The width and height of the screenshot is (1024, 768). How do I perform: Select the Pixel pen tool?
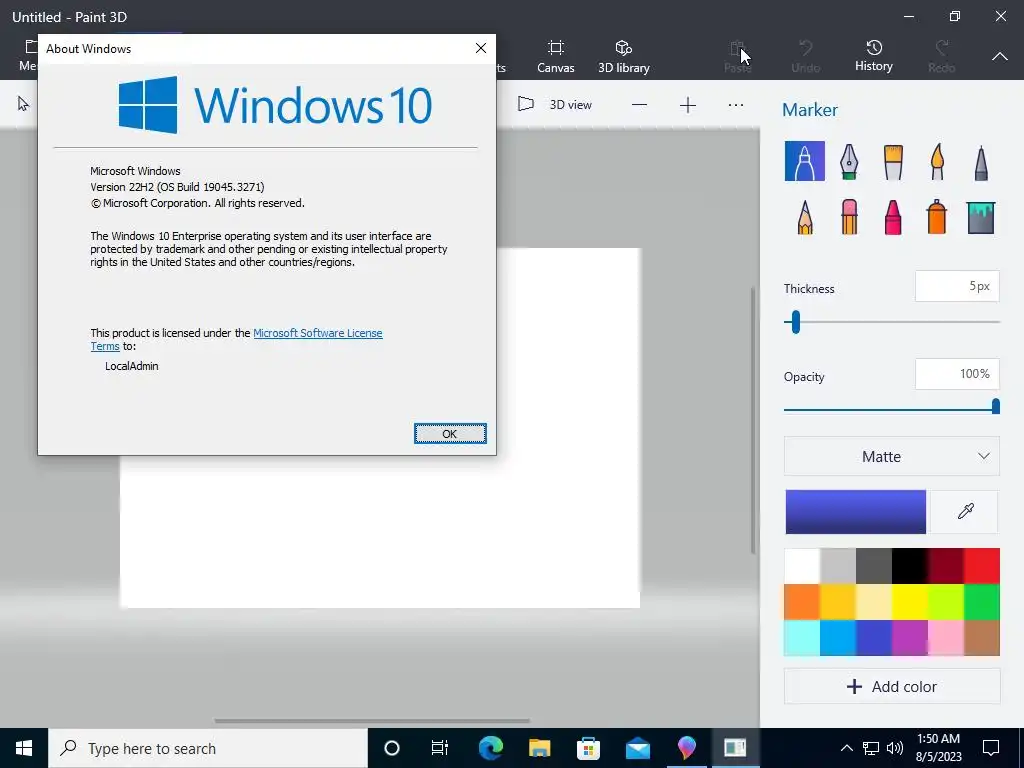click(980, 161)
